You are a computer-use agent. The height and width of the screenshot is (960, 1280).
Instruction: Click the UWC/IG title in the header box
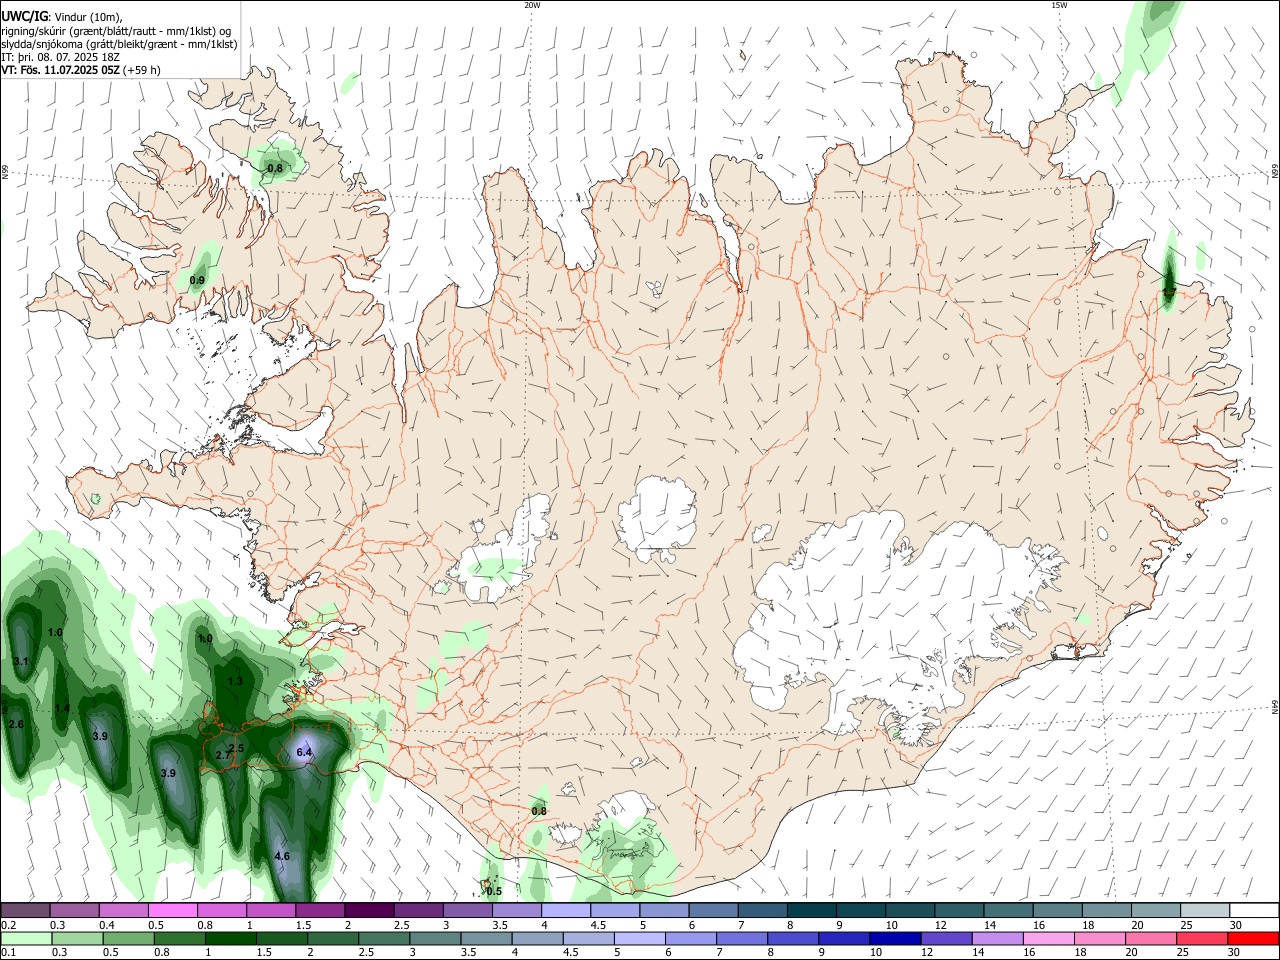[23, 17]
